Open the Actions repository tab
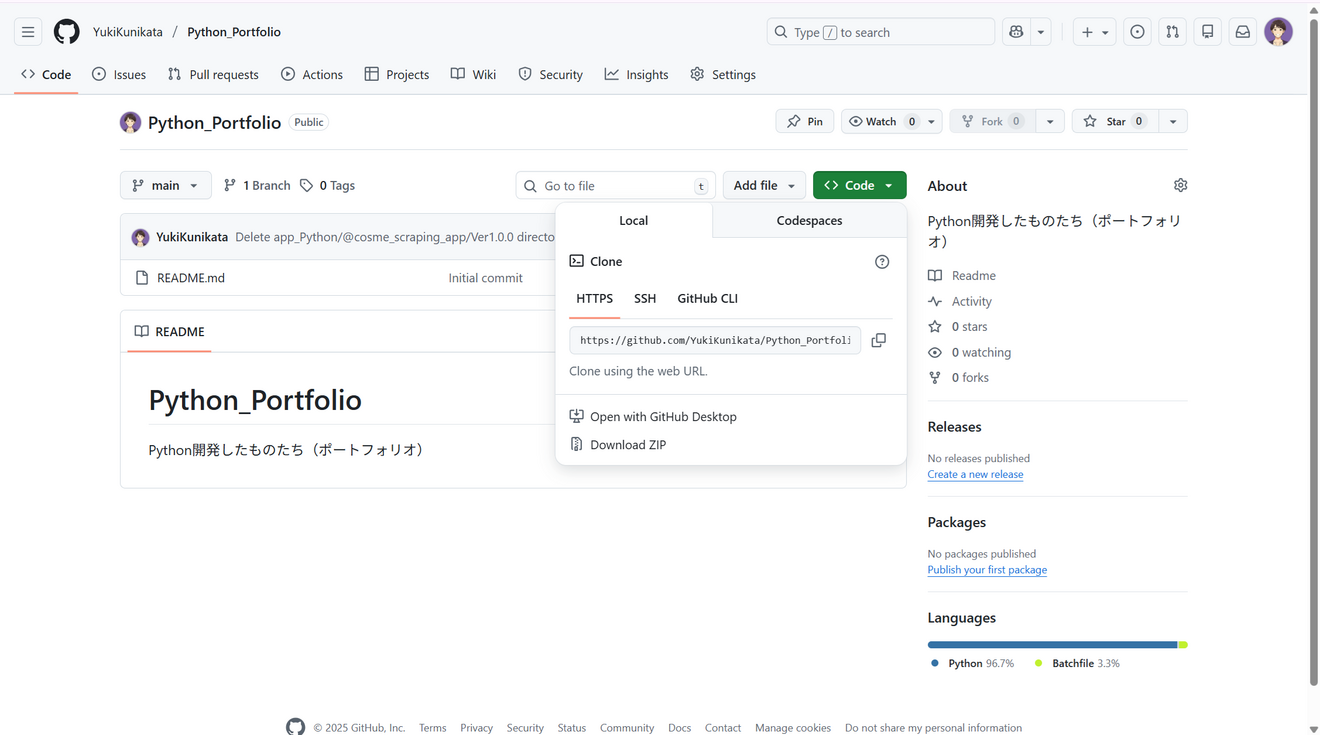1320x735 pixels. pyautogui.click(x=312, y=74)
